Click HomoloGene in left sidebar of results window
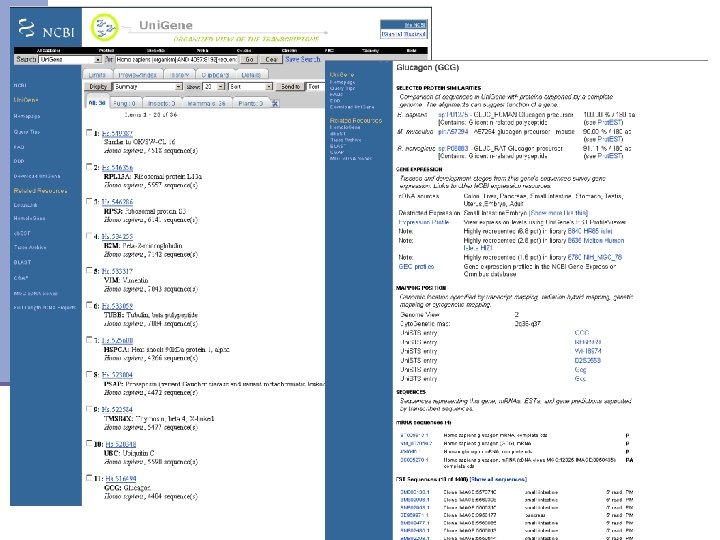720x540 pixels. 29,219
